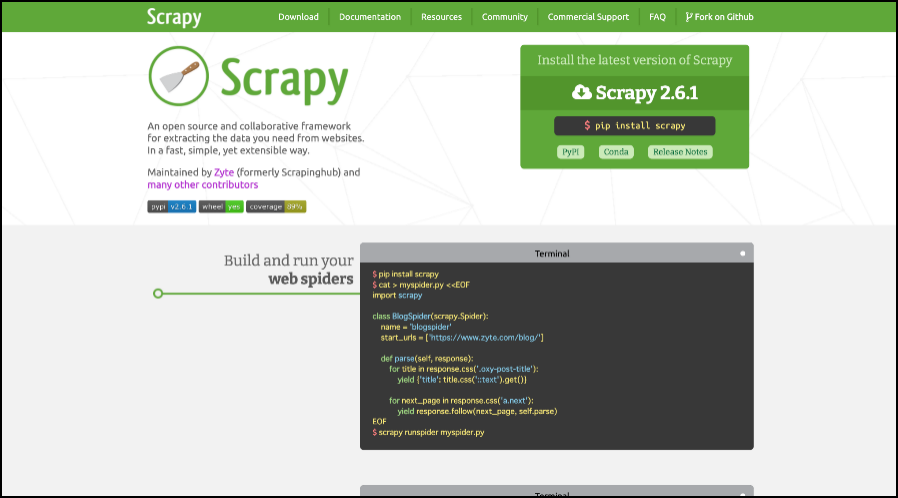
Task: Click 'def parse(self, response):' code line
Action: pos(427,358)
